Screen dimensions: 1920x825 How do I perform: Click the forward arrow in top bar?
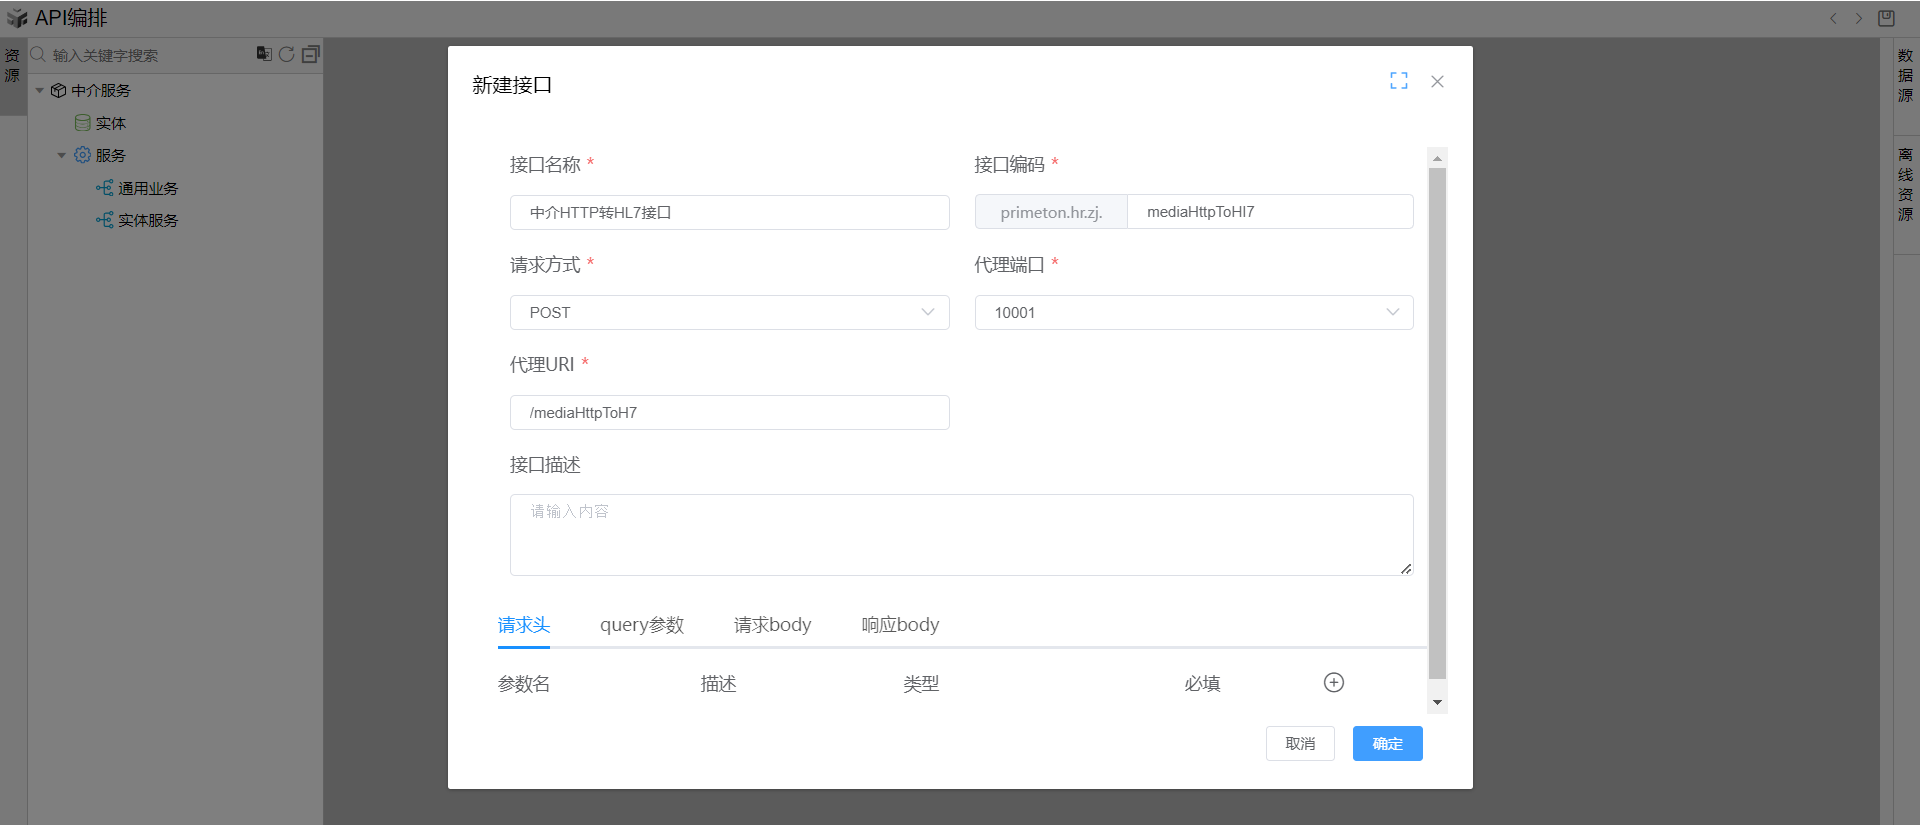coord(1859,18)
